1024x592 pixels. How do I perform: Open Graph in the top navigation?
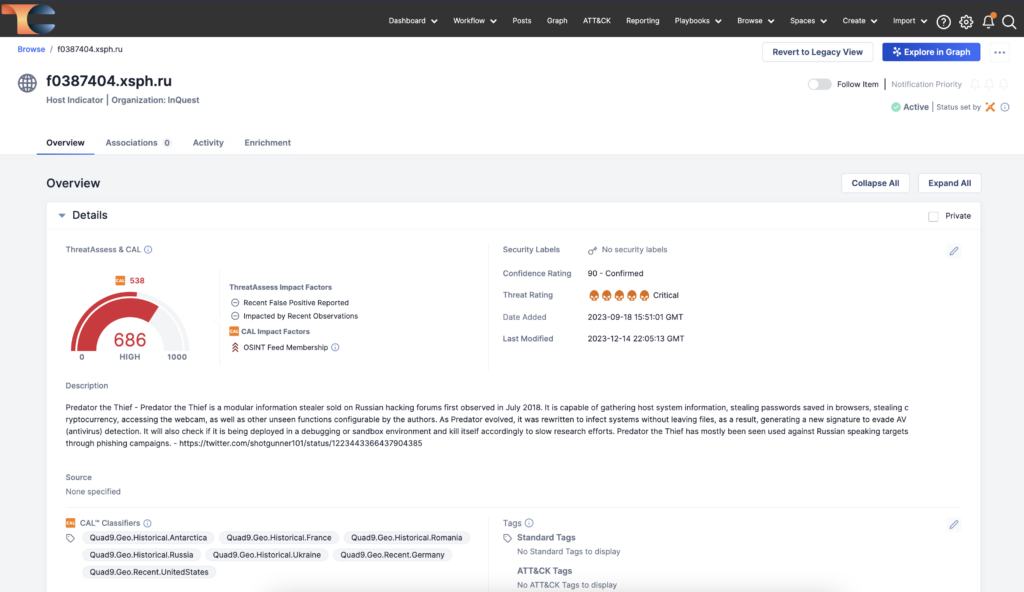557,21
